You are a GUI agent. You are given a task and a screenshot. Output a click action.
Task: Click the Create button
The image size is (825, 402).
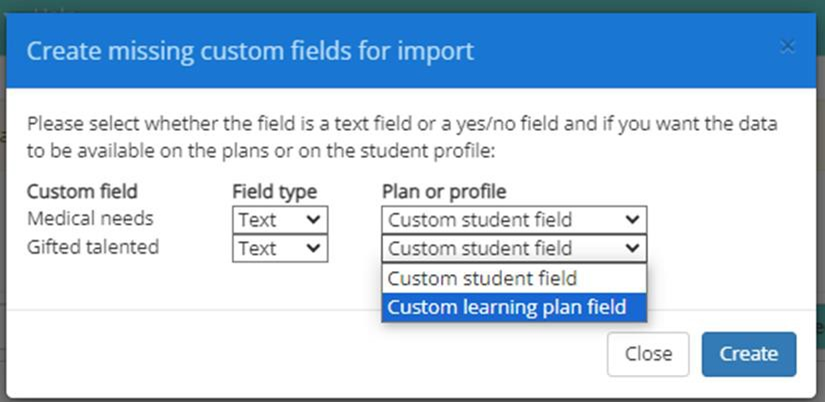[x=749, y=354]
